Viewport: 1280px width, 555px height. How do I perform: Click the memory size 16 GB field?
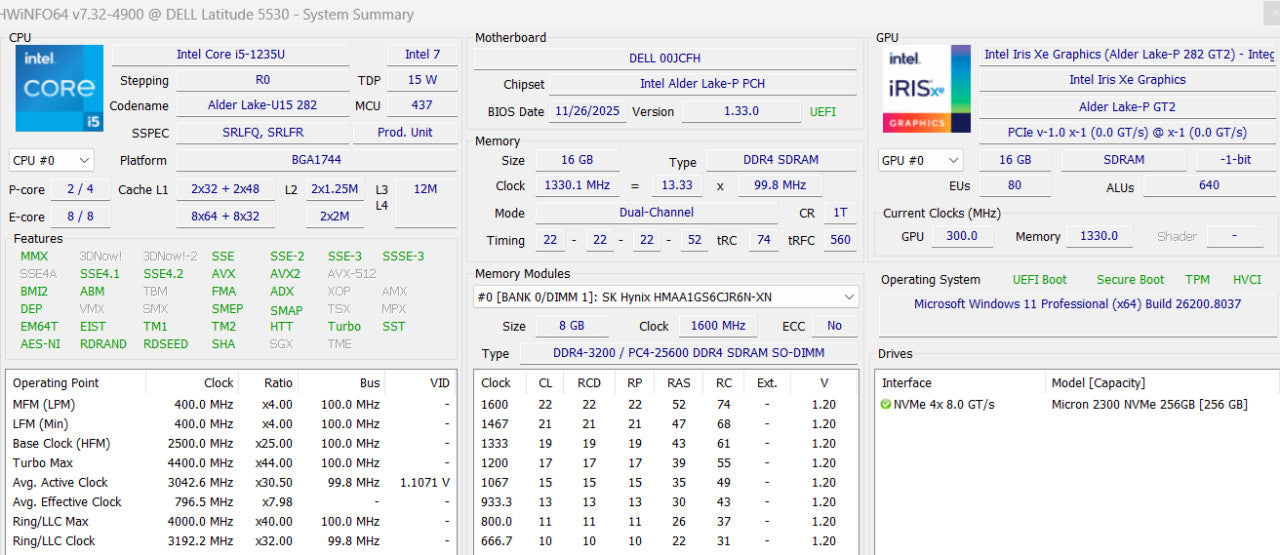[x=577, y=160]
